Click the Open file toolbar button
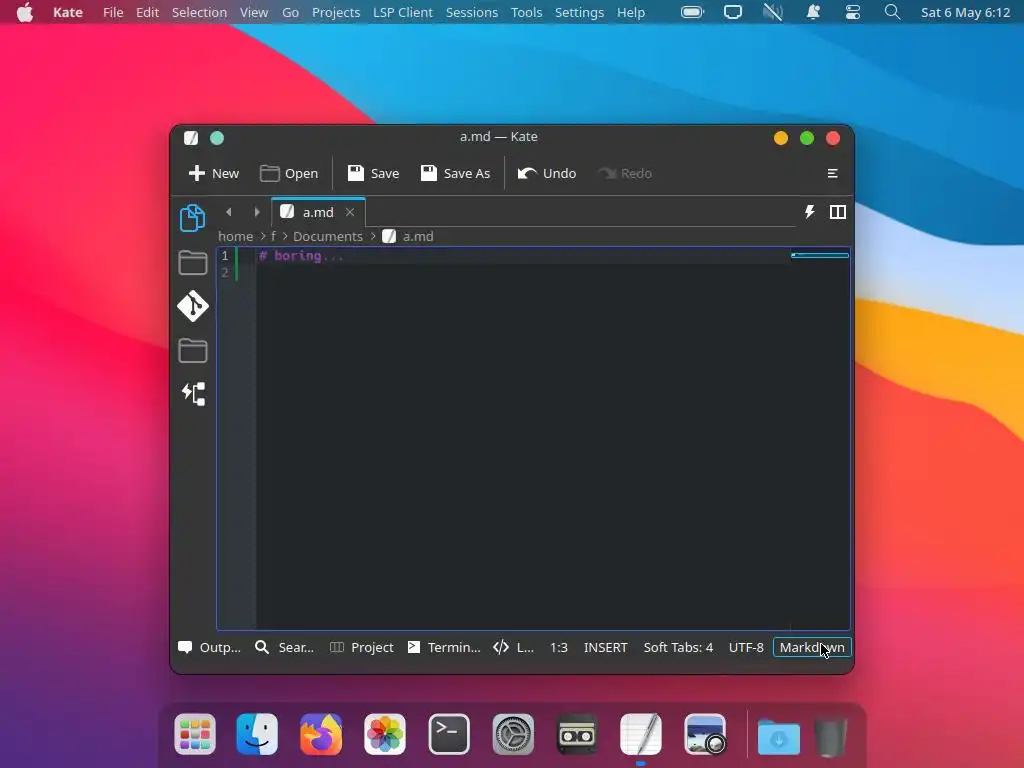The width and height of the screenshot is (1024, 768). click(289, 173)
